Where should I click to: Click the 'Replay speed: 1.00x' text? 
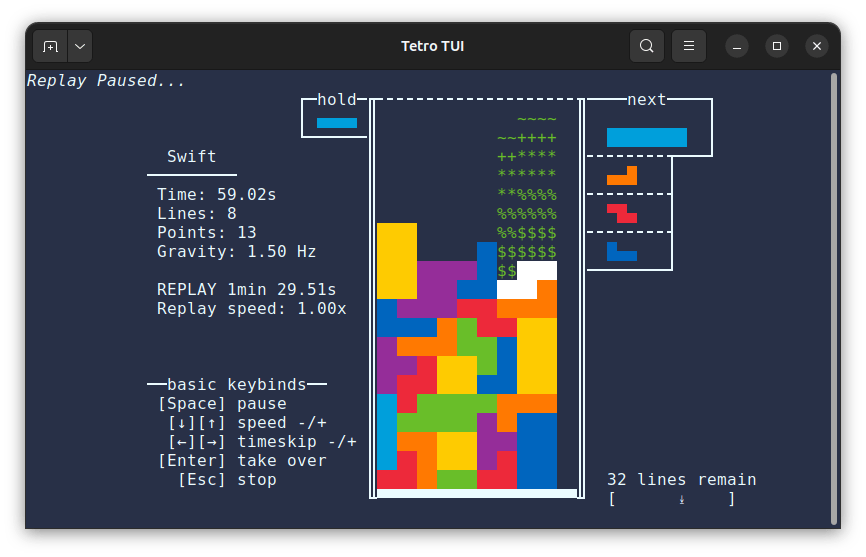coord(251,308)
